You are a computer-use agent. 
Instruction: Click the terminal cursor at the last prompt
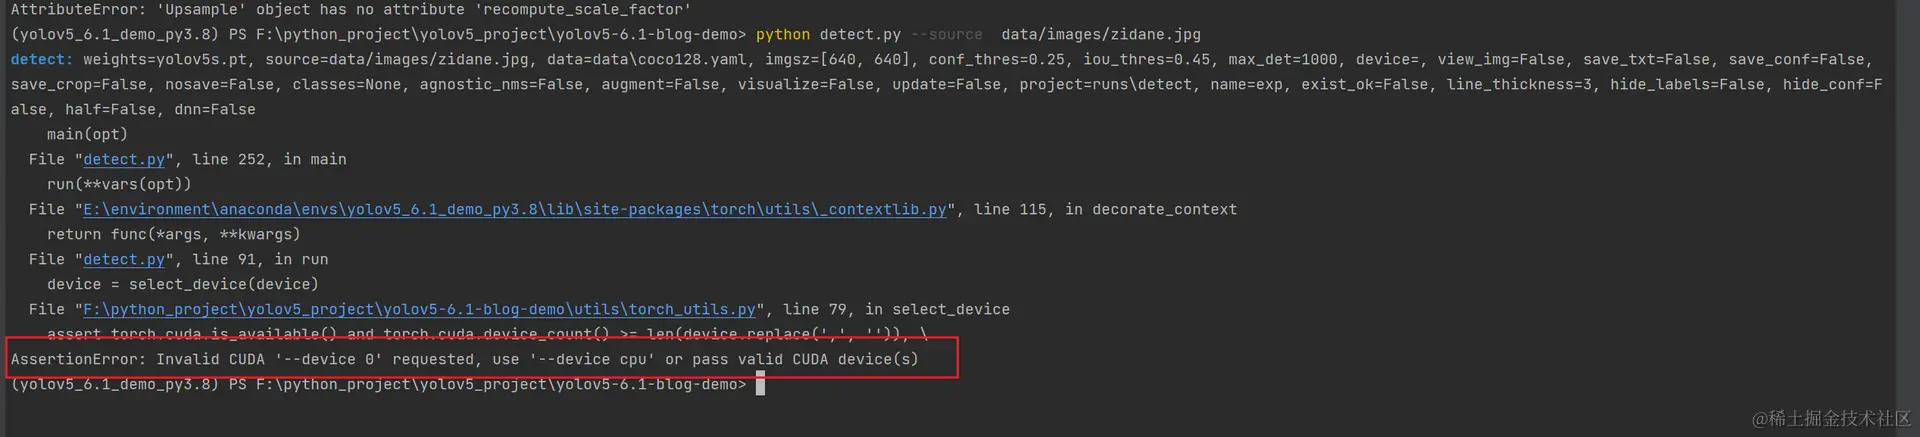pos(760,384)
